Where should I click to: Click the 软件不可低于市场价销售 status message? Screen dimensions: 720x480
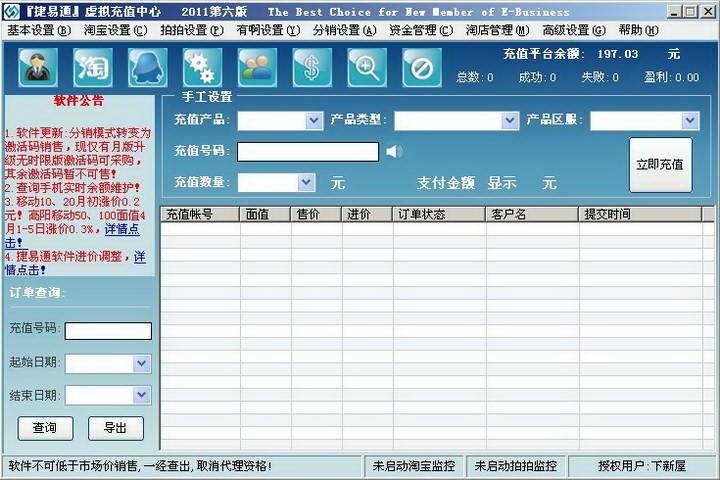[x=140, y=466]
